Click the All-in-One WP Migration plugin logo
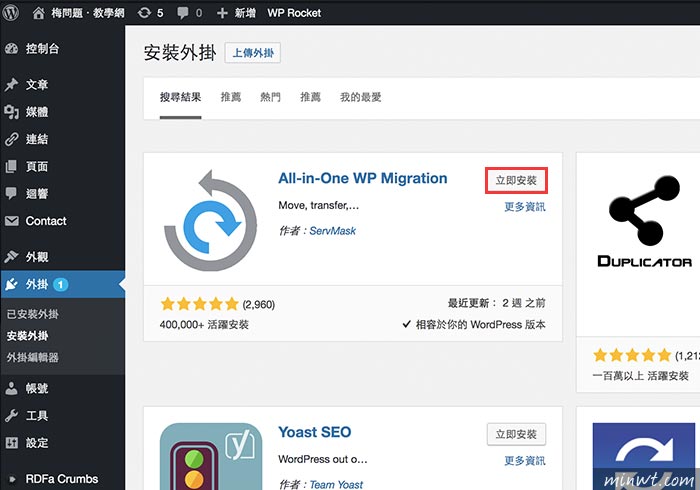Viewport: 700px width, 490px height. pos(210,220)
